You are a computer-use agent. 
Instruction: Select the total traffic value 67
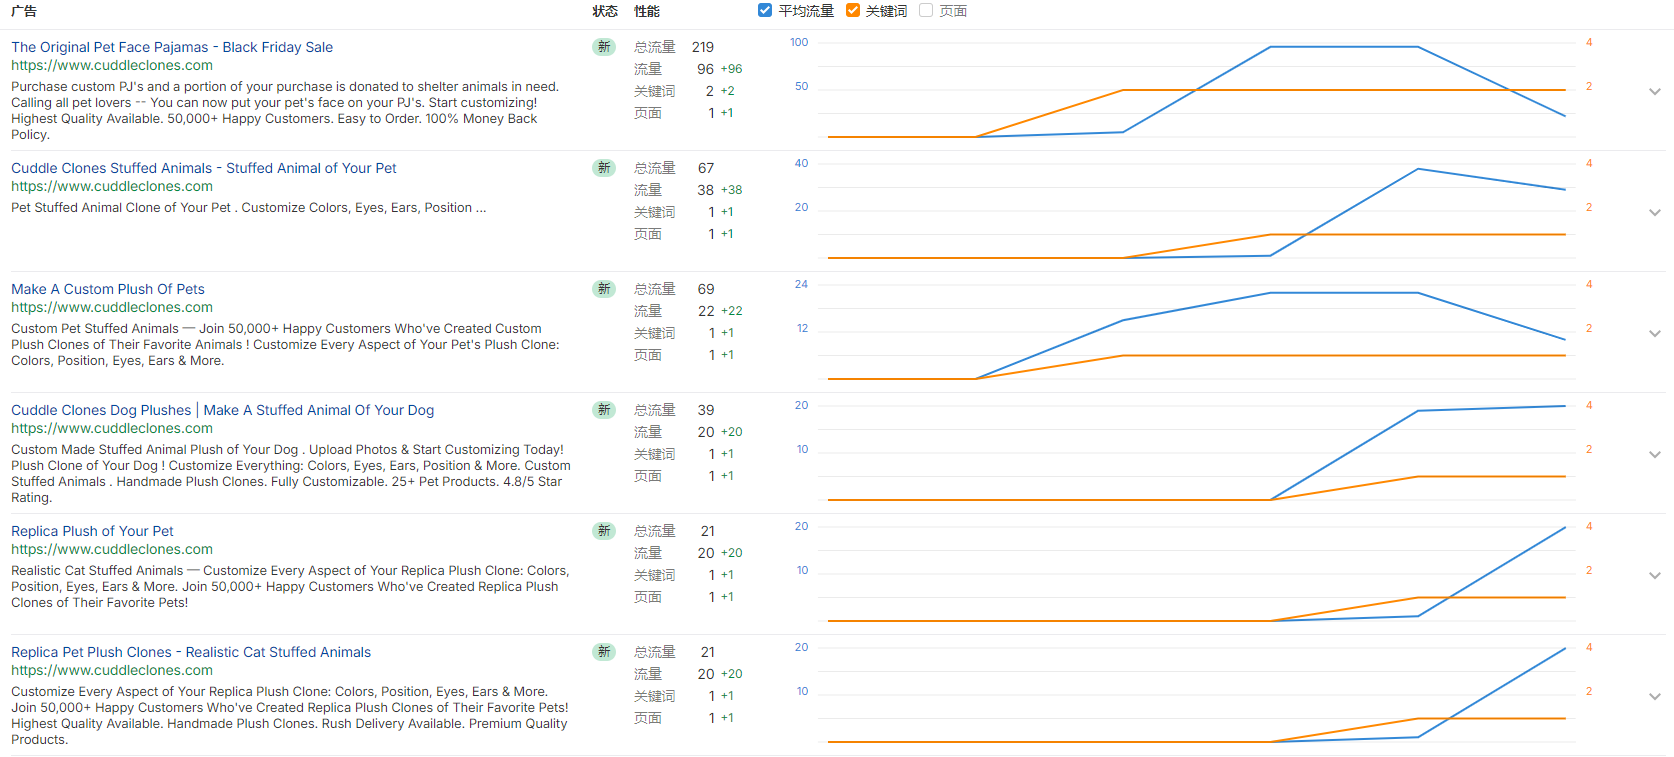pos(706,168)
